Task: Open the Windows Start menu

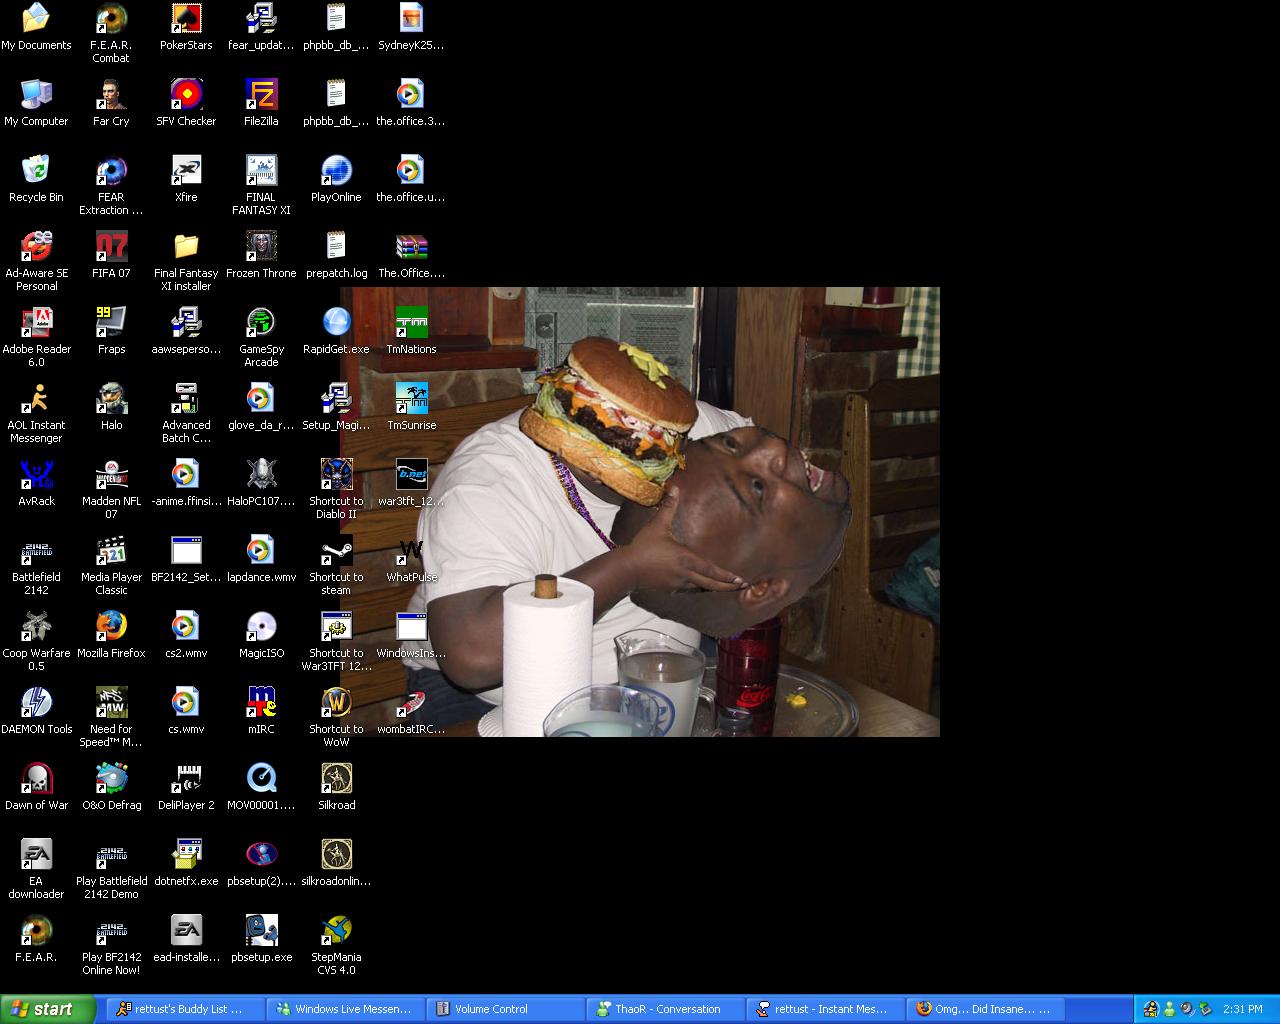Action: (42, 1009)
